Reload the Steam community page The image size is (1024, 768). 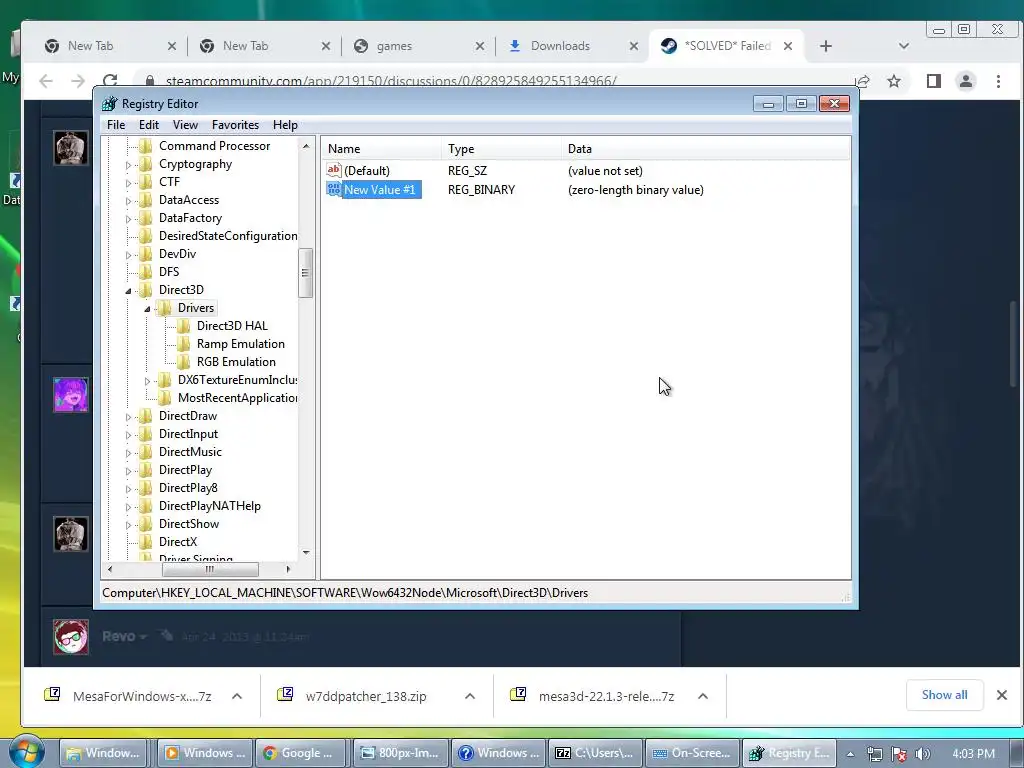pos(110,80)
